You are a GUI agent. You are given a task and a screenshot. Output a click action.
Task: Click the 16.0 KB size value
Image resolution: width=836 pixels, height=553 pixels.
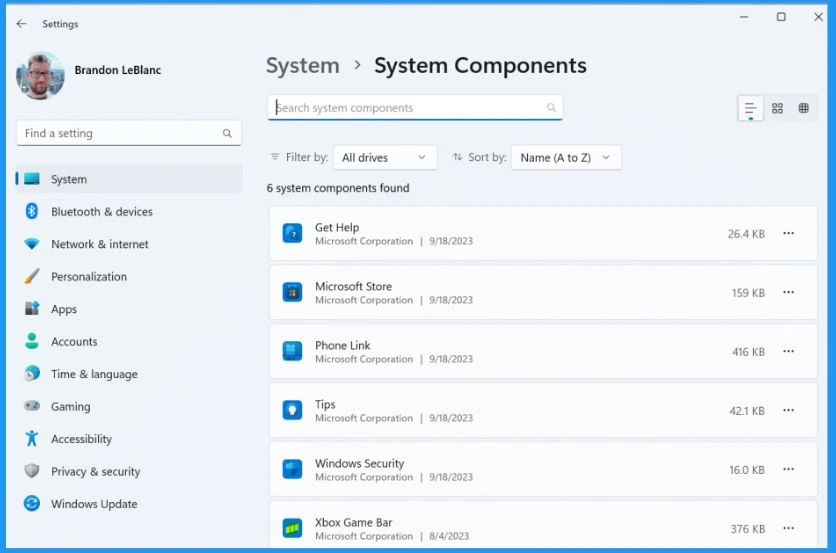[747, 470]
